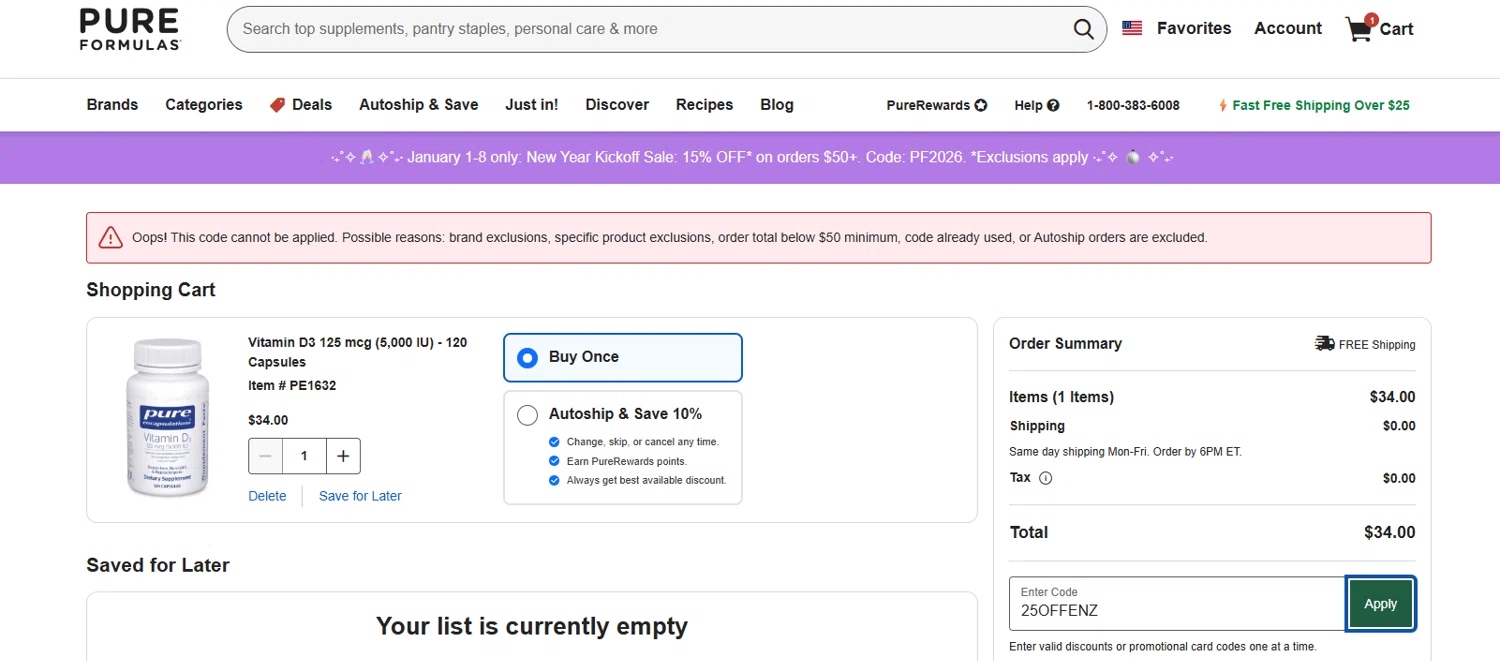Select Autoship & Save 10% radio option

527,414
